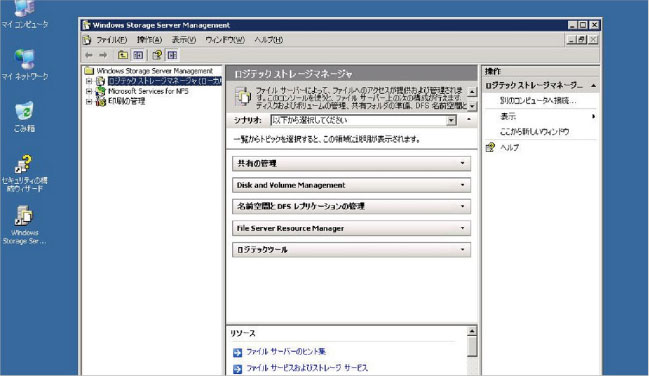The height and width of the screenshot is (376, 649).
Task: Click the ロジテック ストレージマネージャ center pane heading
Action: [293, 74]
